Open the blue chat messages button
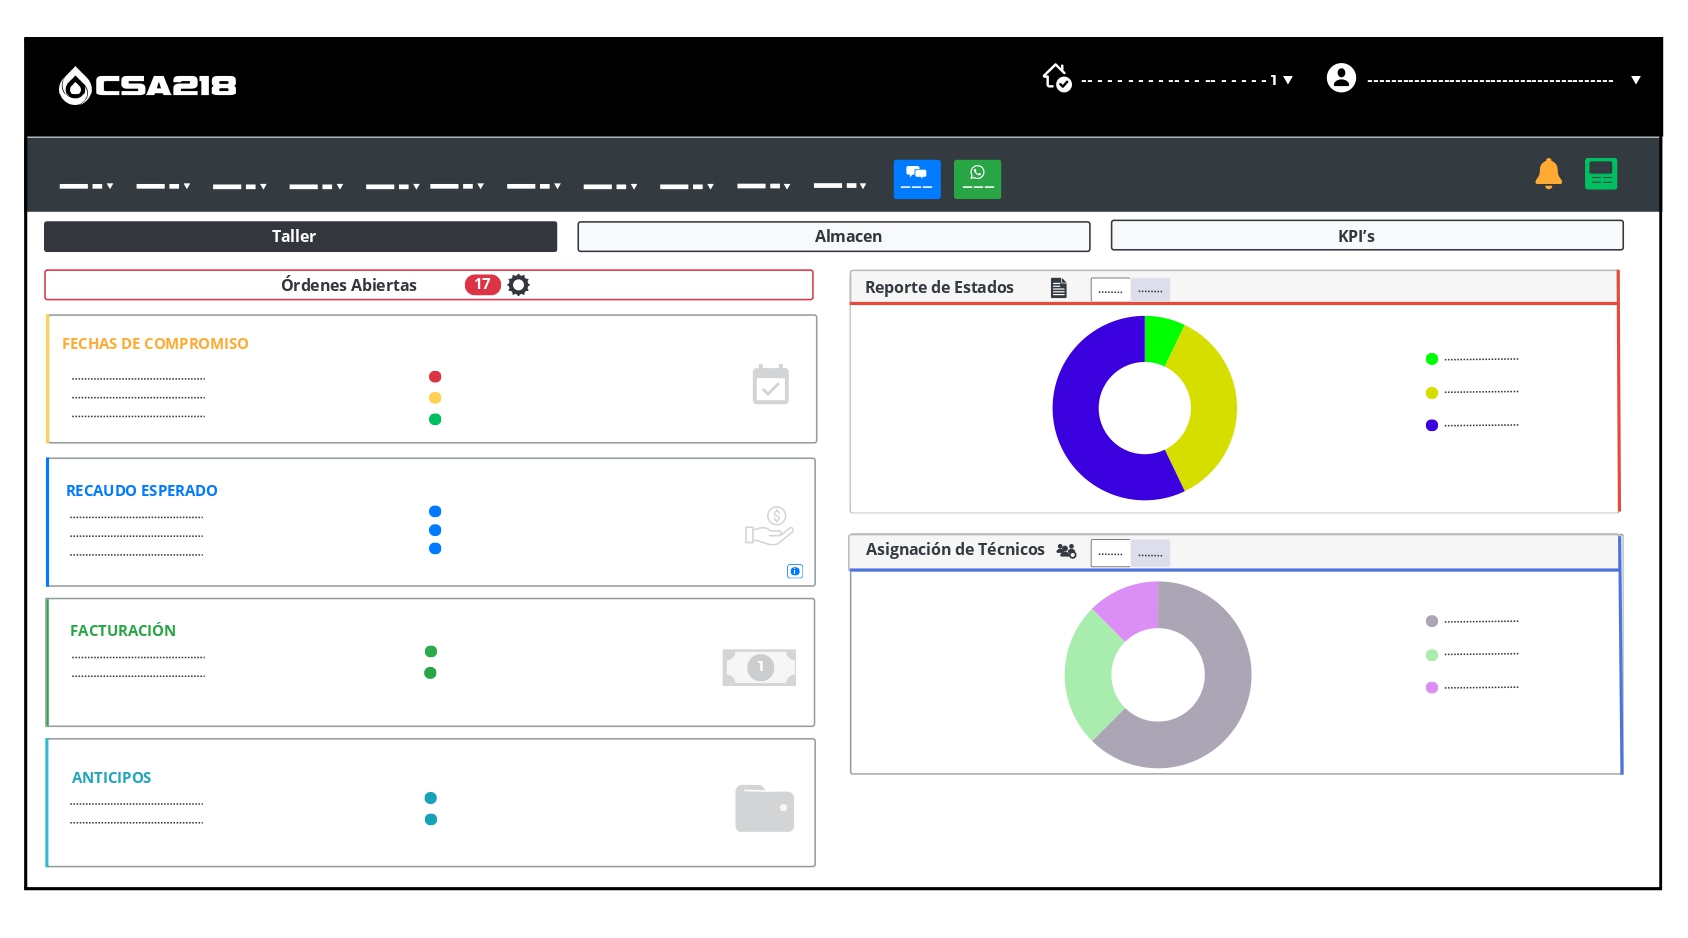This screenshot has height=938, width=1688. pos(916,179)
